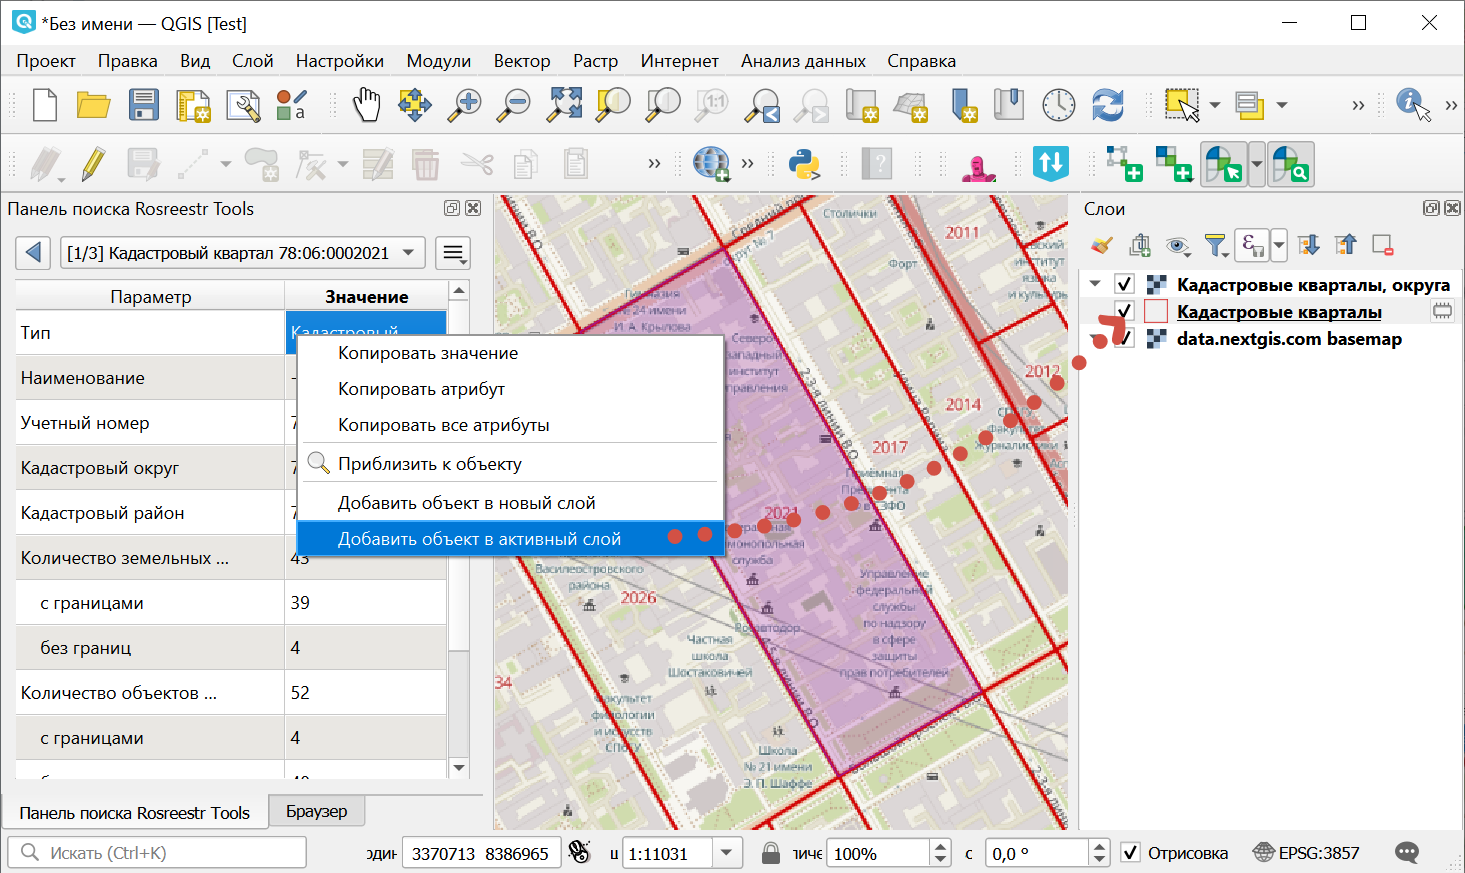Open the Модули menu
Screen dimensions: 1465x873
438,61
